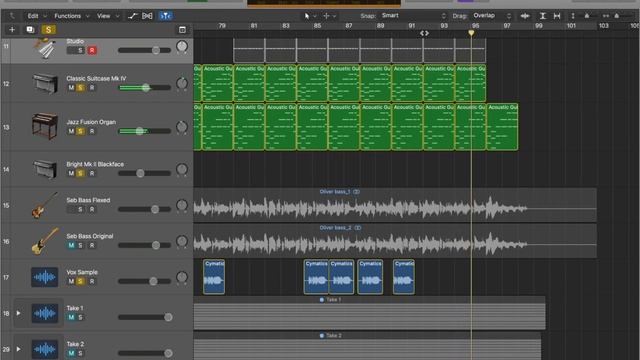Open the Drag mode Overlap dropdown

pos(492,16)
